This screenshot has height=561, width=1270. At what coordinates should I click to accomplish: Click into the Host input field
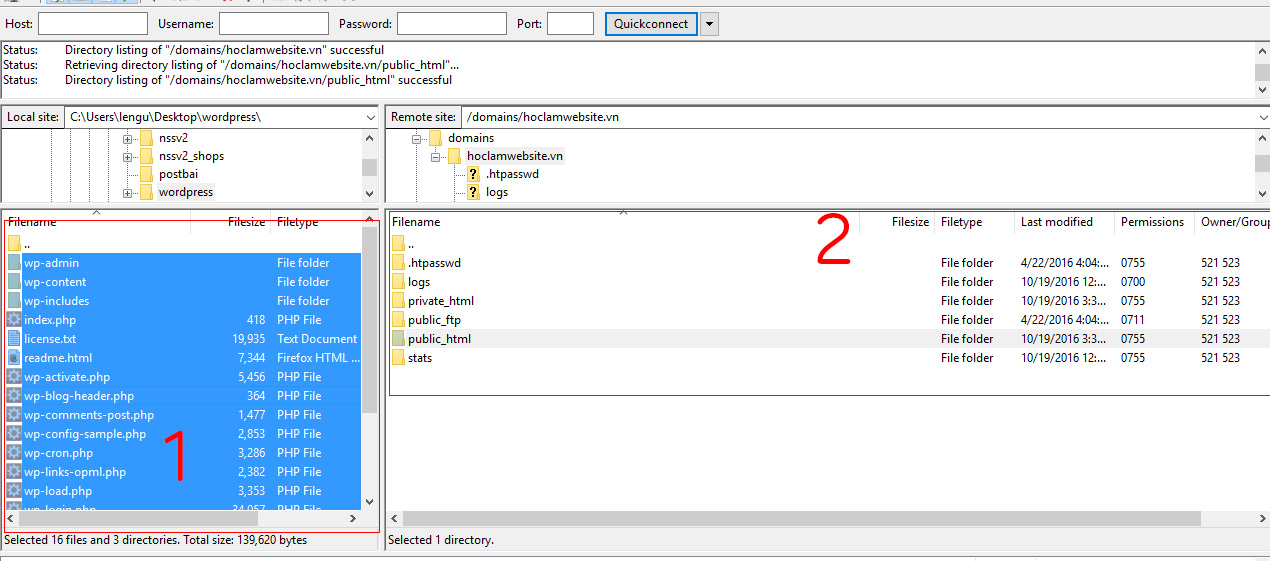click(92, 24)
